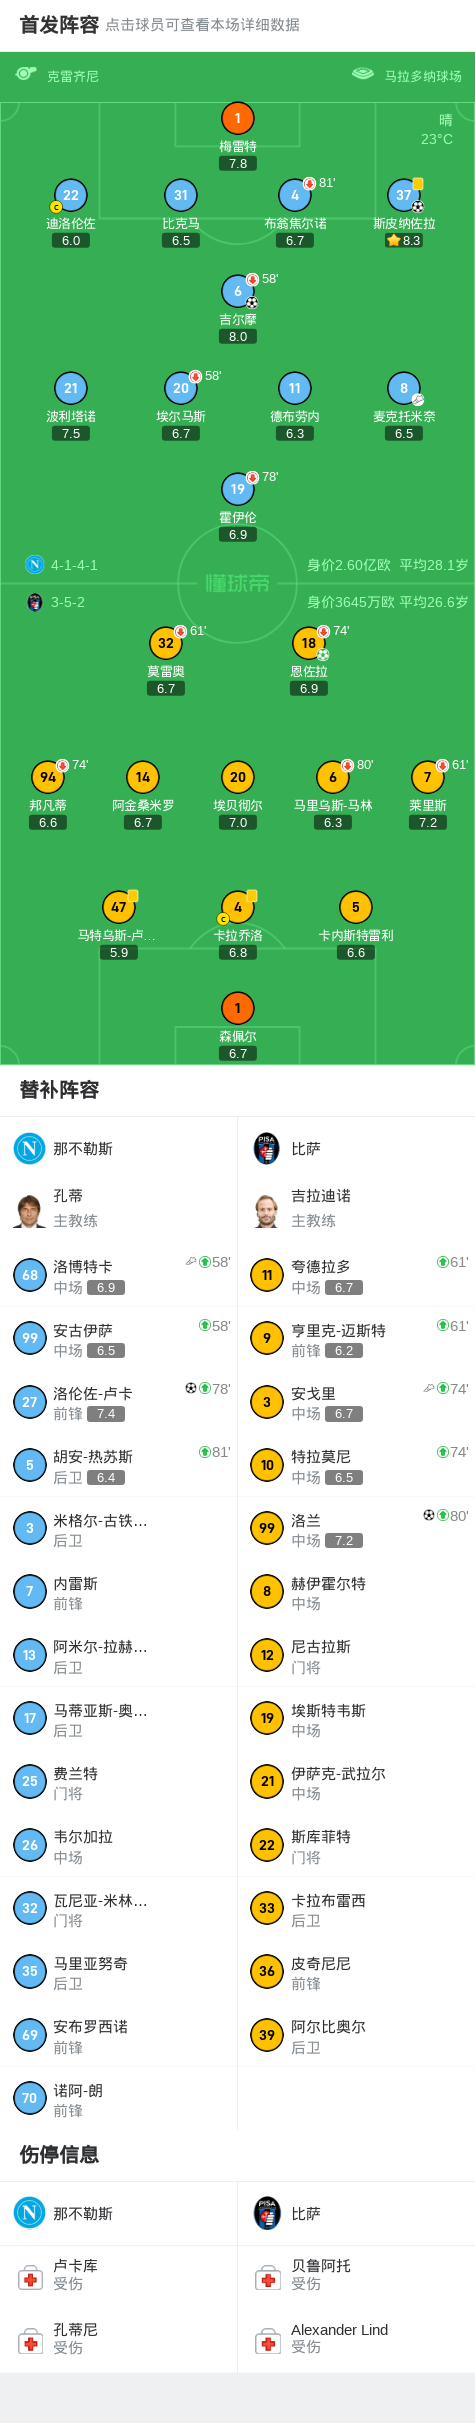Click the Napoli club logo by 4-1-4-1
475x2423 pixels.
[x=35, y=565]
